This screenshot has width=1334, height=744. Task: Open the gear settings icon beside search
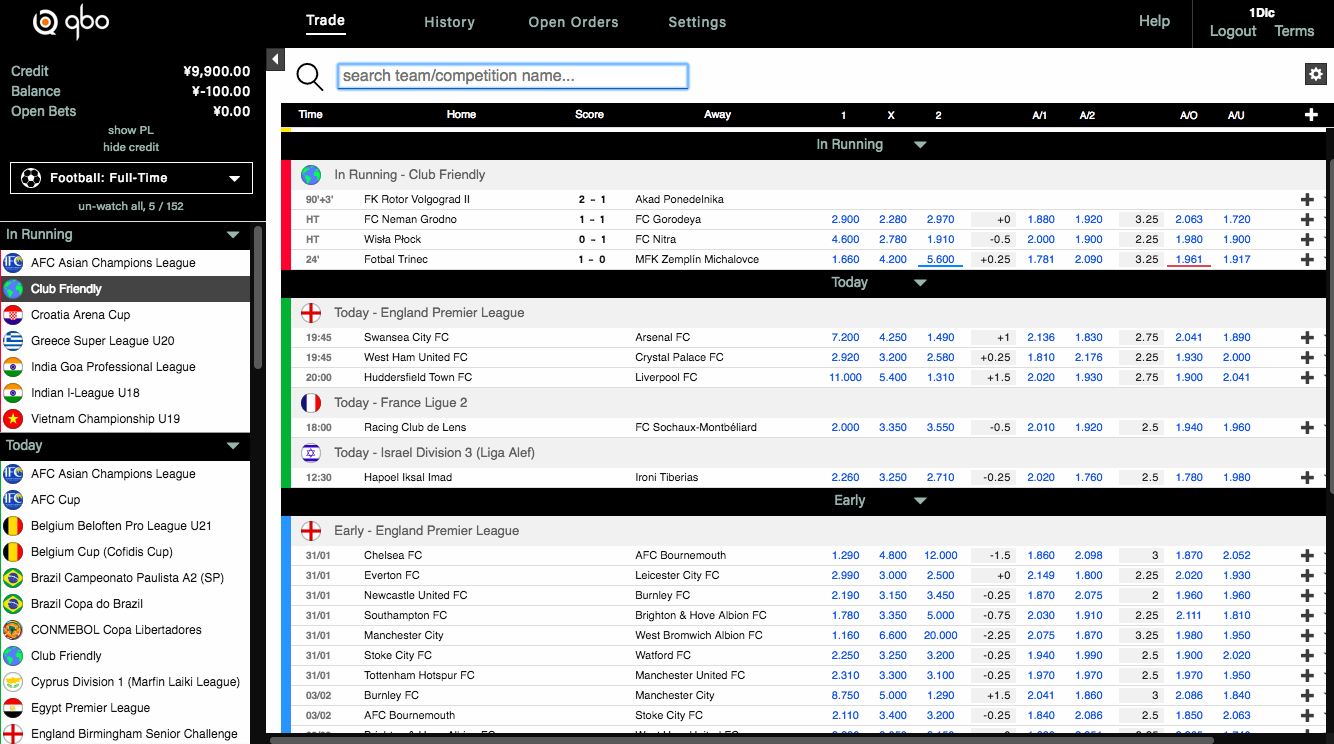pos(1315,74)
